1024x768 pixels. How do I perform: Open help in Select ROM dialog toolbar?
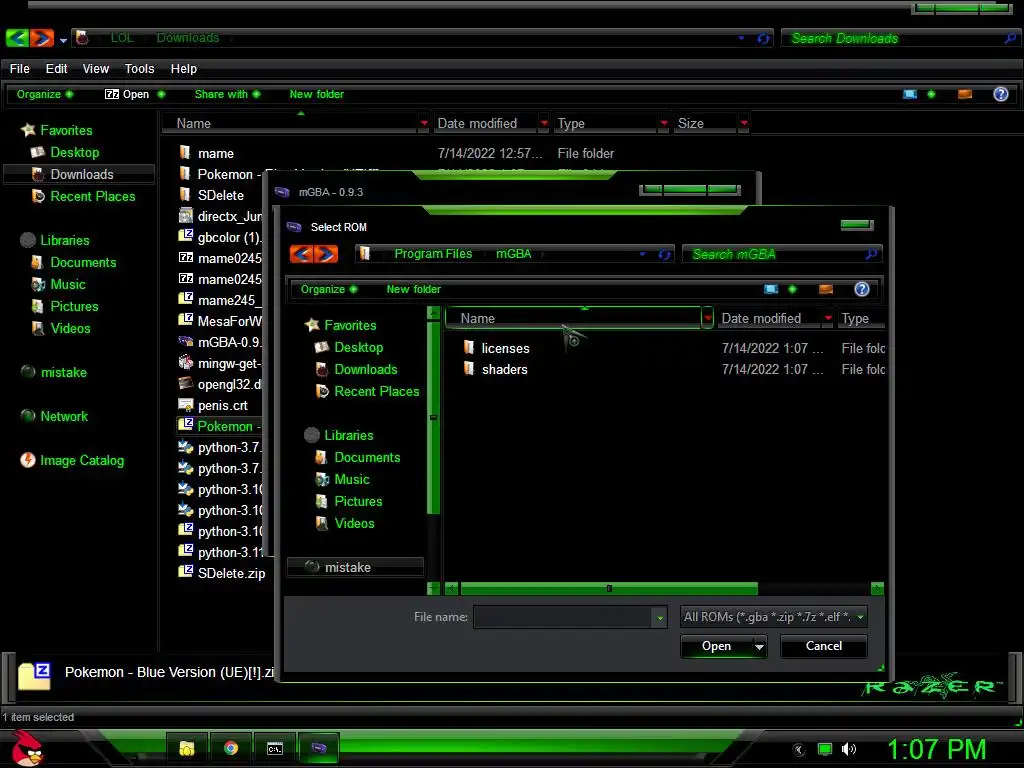[861, 289]
